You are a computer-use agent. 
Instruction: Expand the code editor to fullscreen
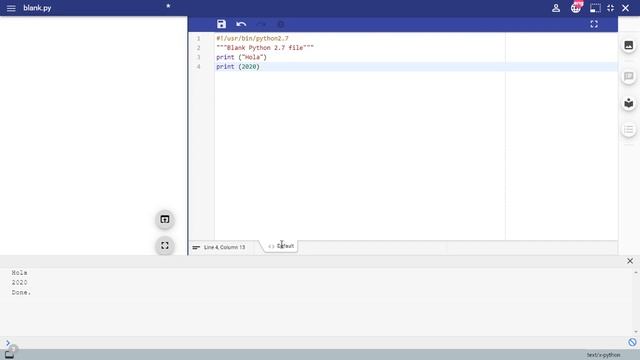[x=594, y=24]
